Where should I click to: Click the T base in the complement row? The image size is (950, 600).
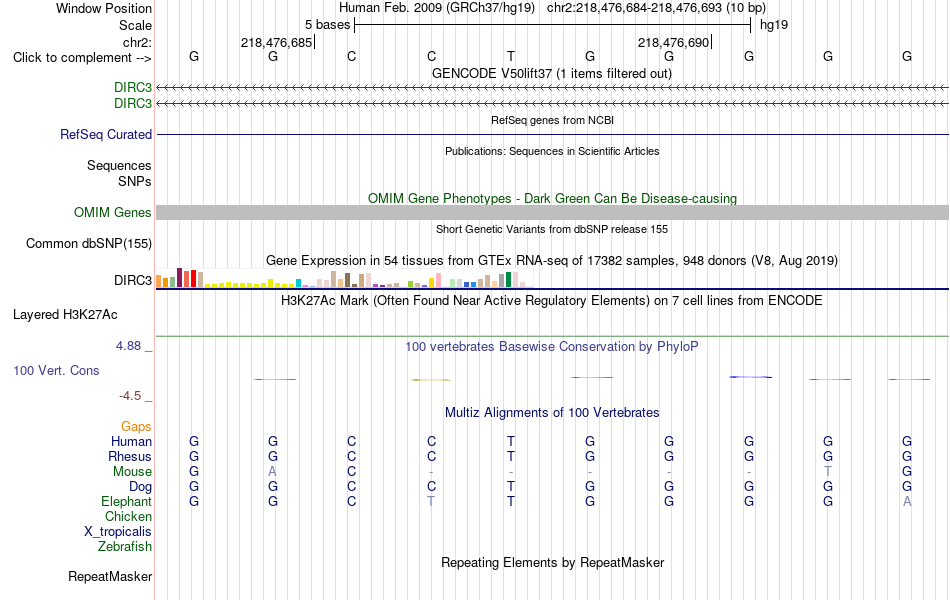511,56
